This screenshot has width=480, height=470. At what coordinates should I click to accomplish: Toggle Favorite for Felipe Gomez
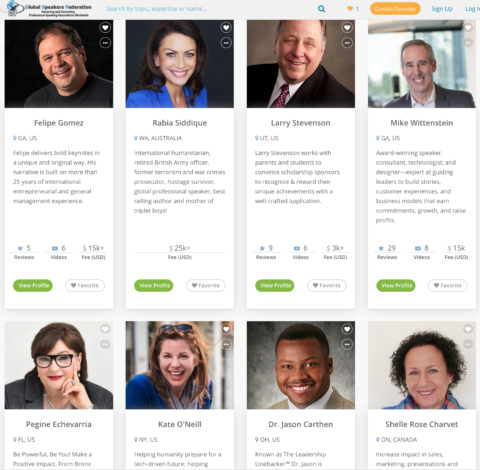[x=85, y=286]
